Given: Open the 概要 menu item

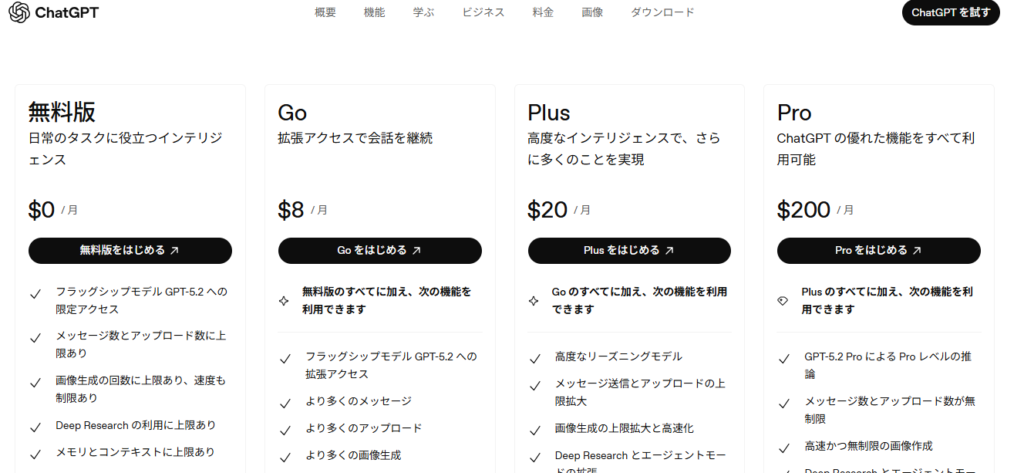Looking at the screenshot, I should pyautogui.click(x=325, y=13).
